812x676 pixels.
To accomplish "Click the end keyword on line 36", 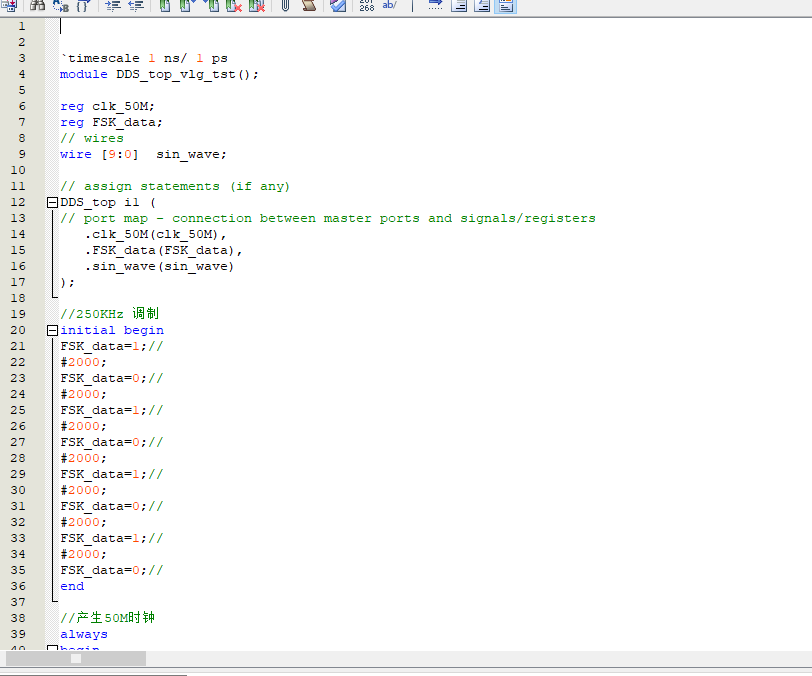I will click(72, 587).
